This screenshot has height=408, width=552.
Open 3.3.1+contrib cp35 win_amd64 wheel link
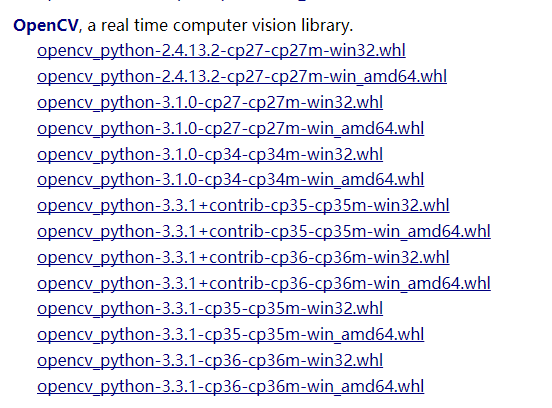coord(264,232)
